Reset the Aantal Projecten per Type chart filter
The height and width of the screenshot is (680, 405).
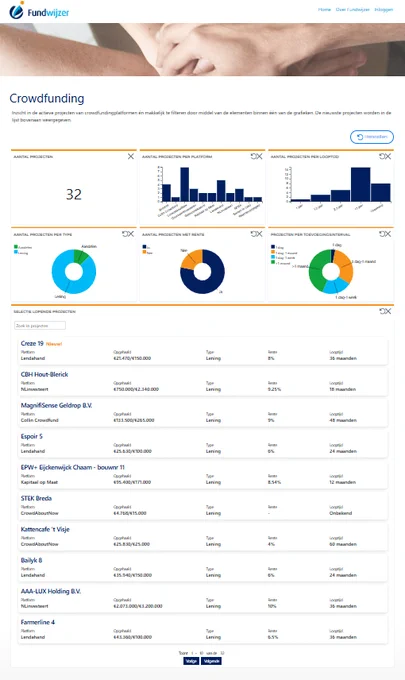[x=125, y=234]
